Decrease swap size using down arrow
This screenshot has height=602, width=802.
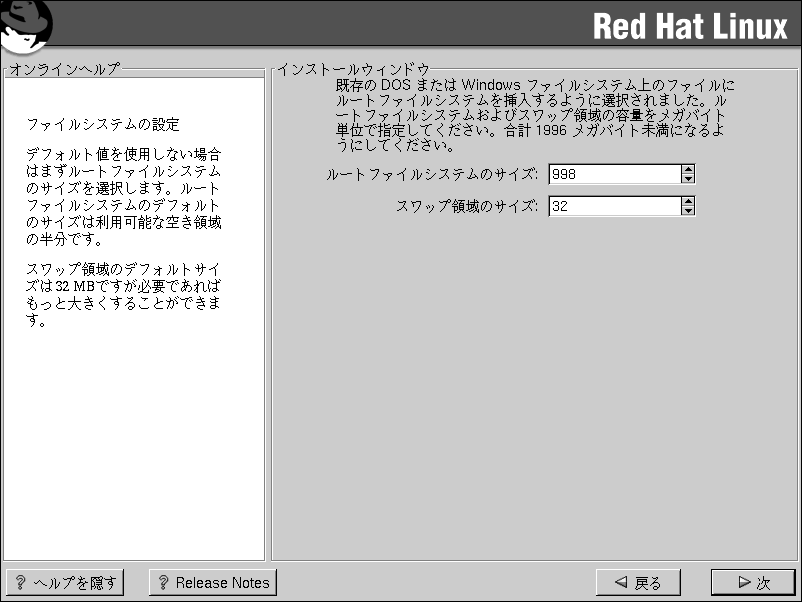(688, 211)
